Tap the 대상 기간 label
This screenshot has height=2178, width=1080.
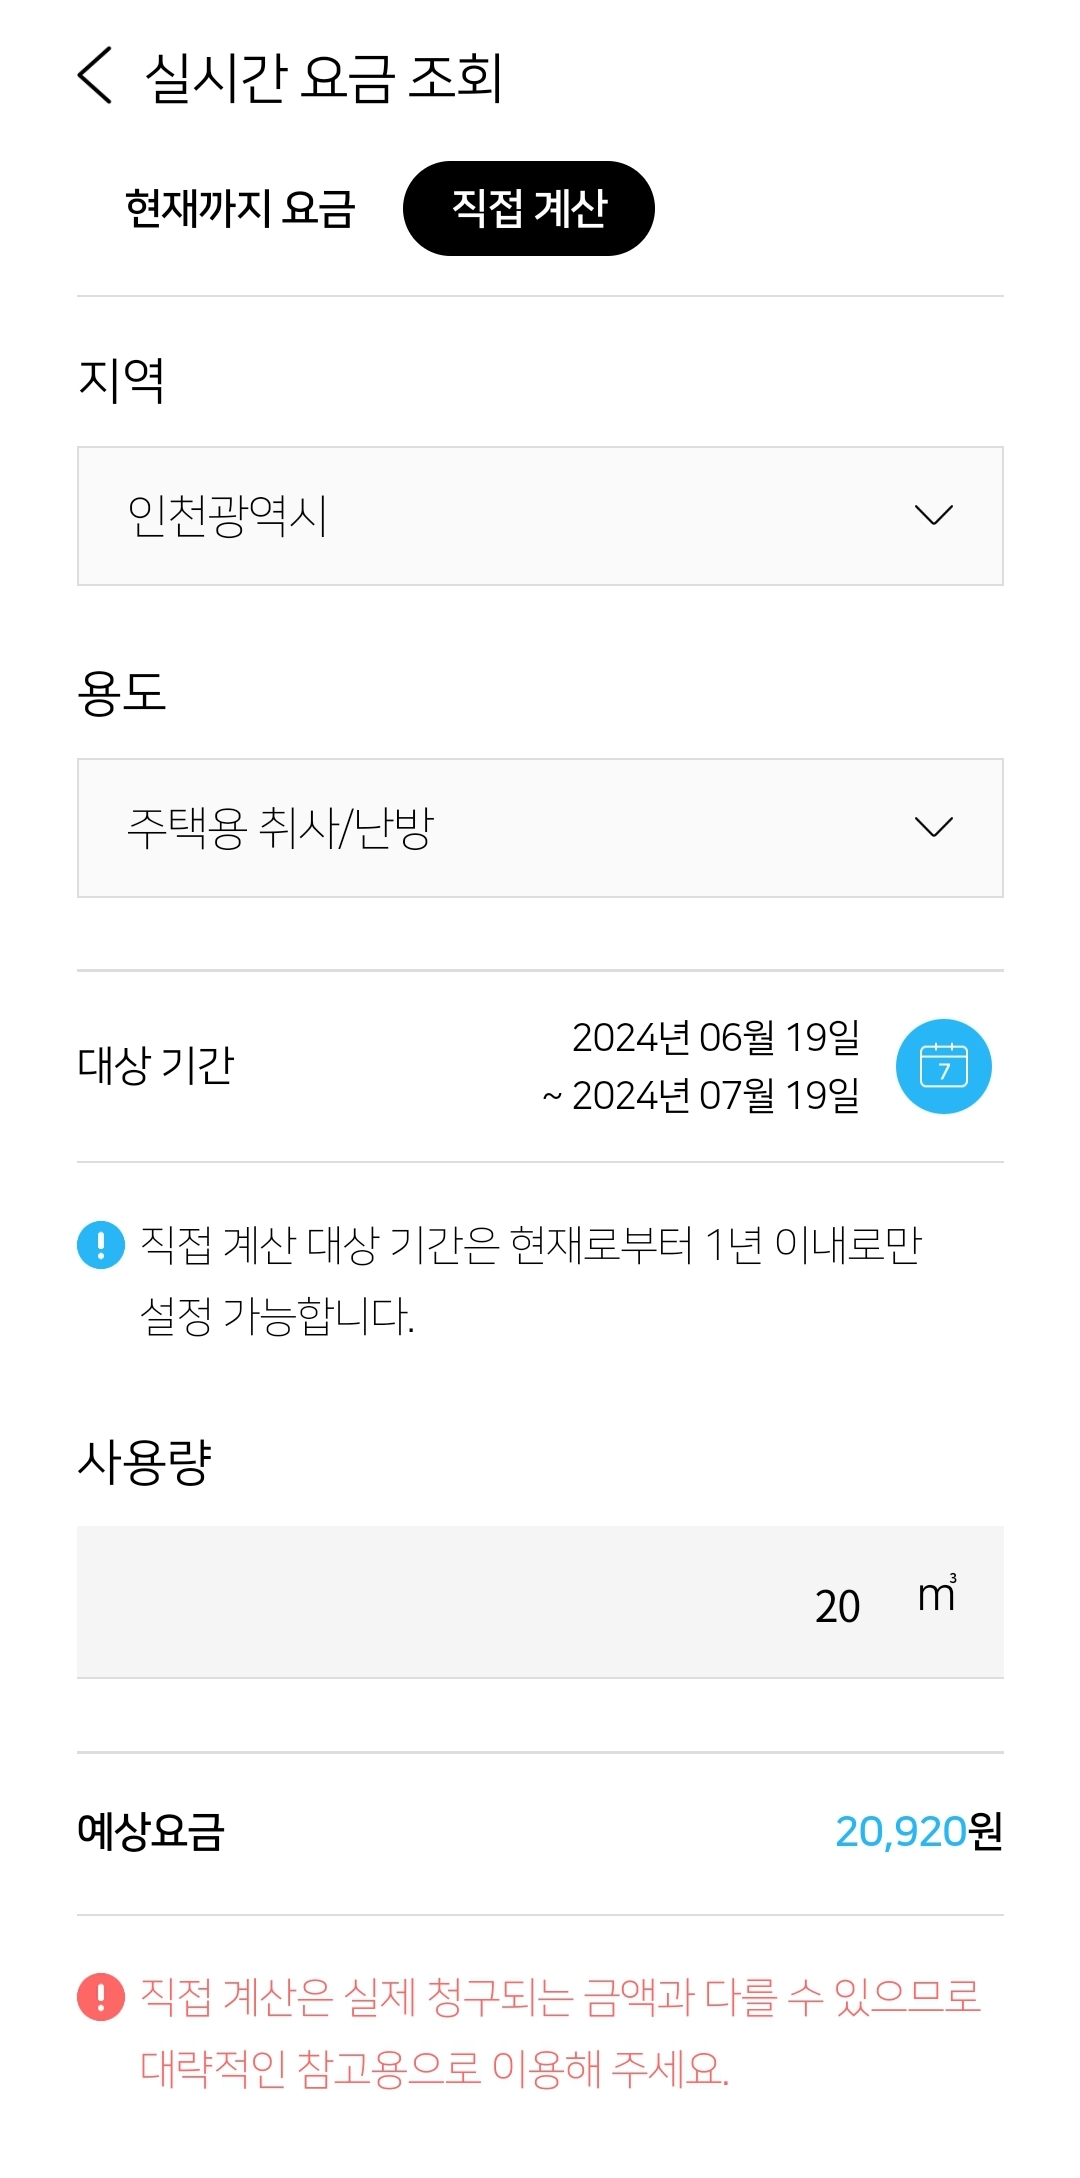156,1066
